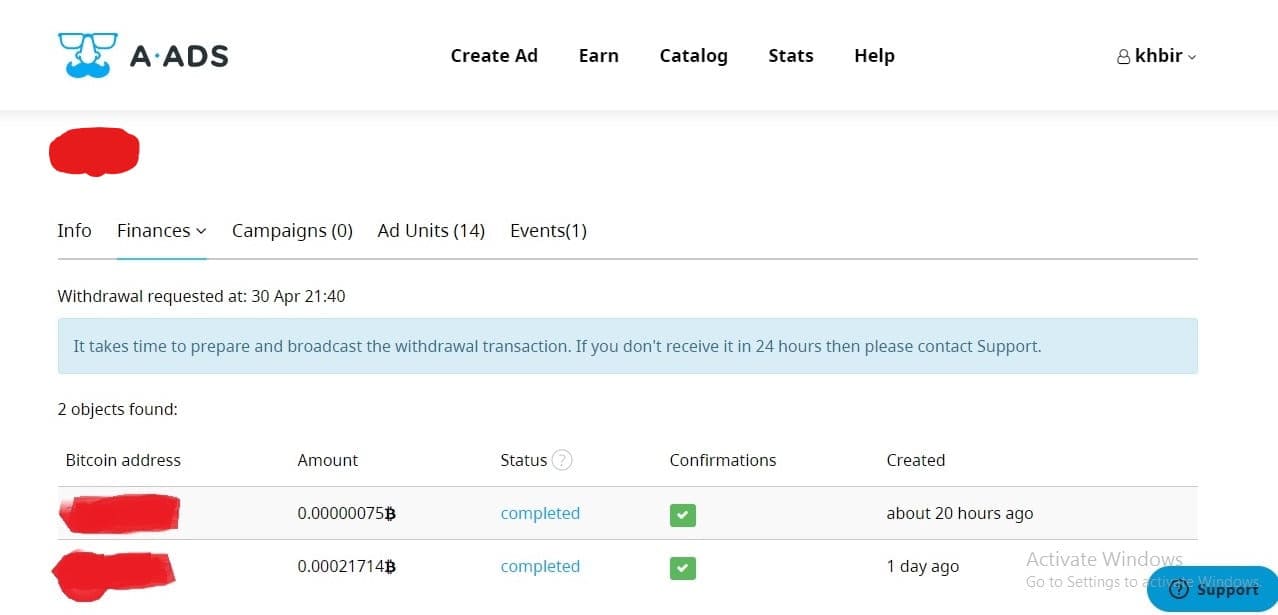Switch to the Ad Units (14) tab

[431, 231]
